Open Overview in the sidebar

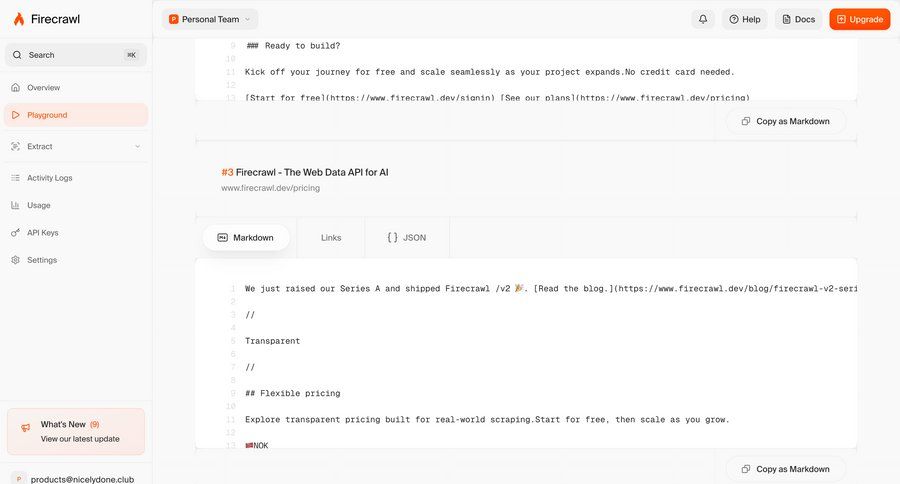click(x=76, y=87)
